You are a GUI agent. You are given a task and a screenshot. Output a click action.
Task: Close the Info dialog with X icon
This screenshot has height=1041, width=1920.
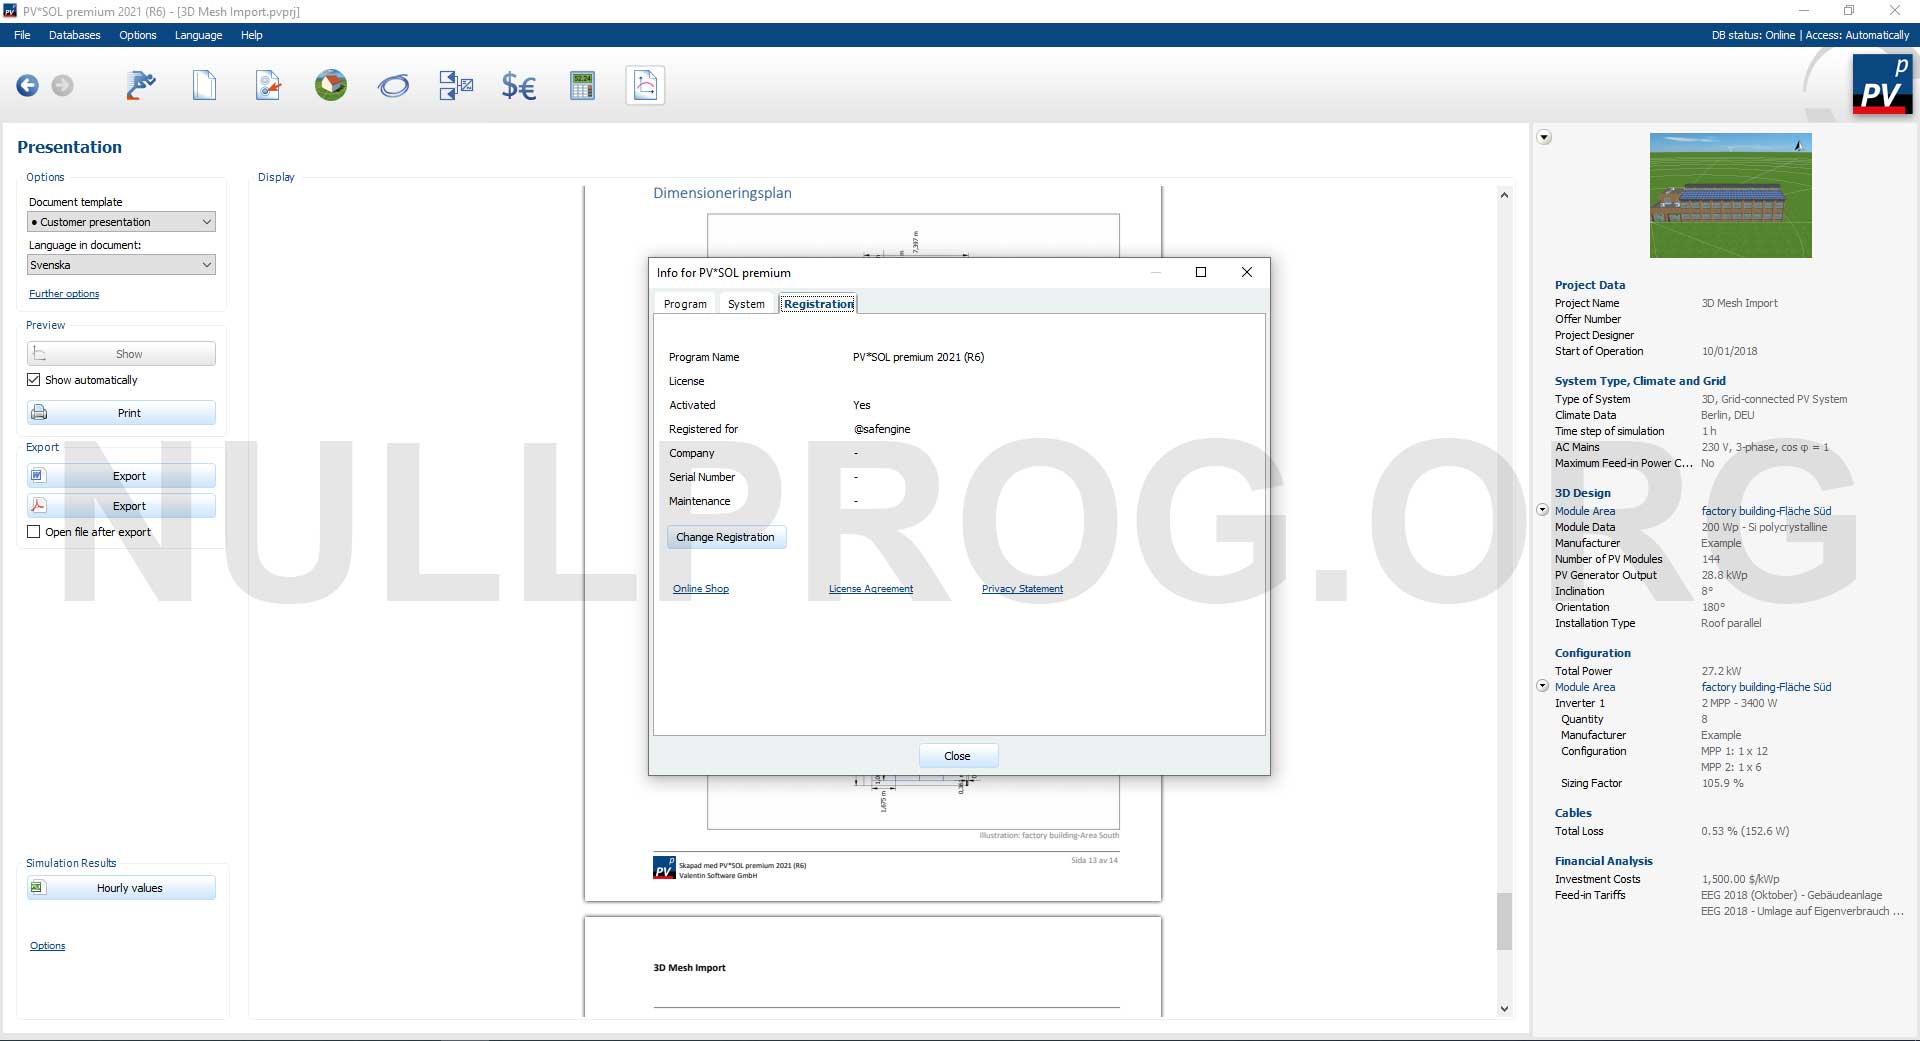(x=1246, y=272)
